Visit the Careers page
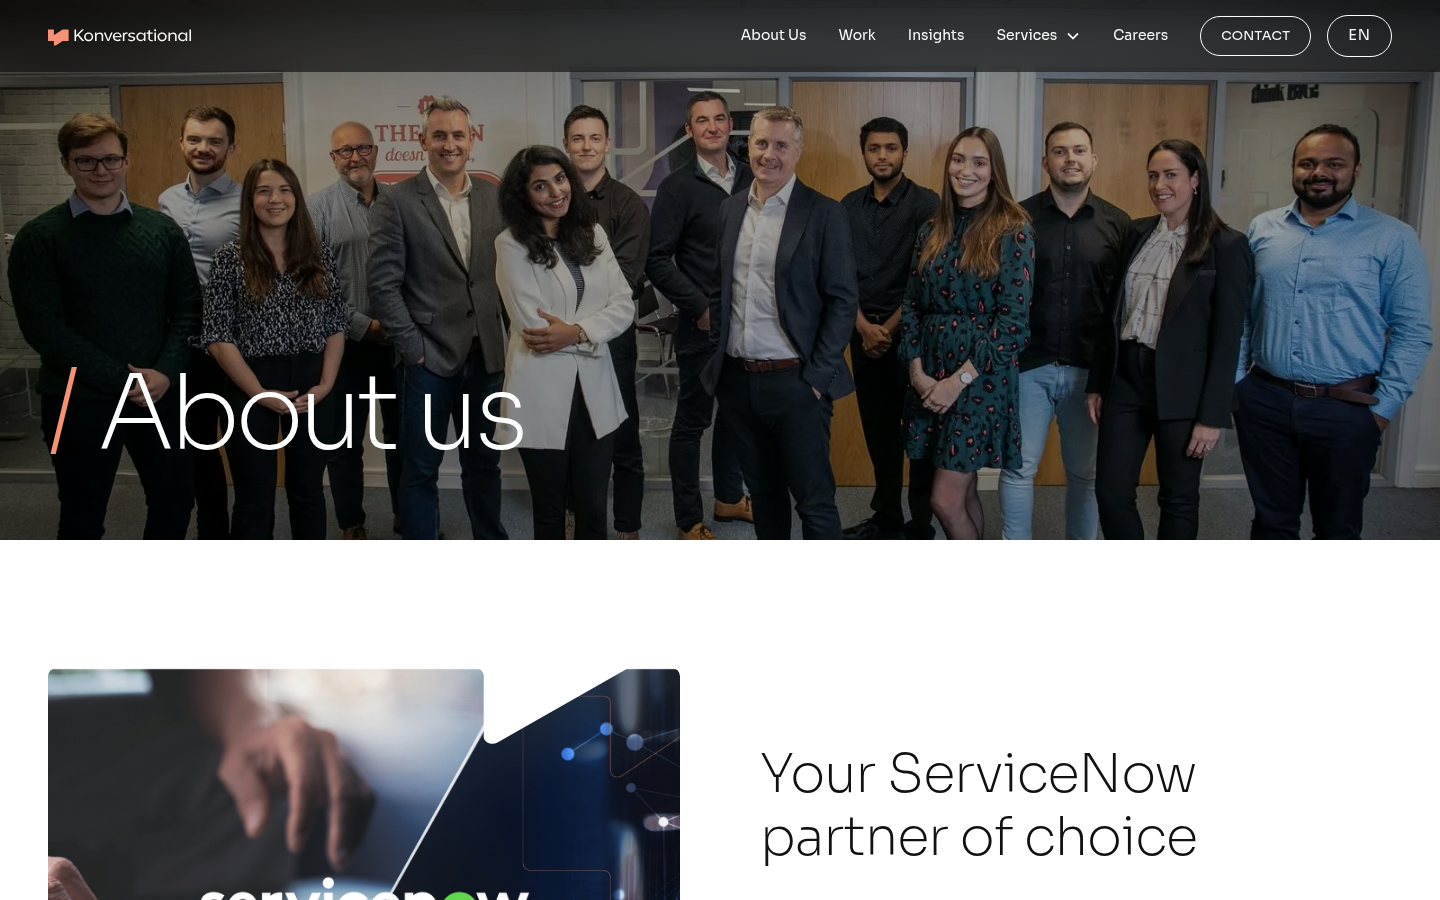The height and width of the screenshot is (900, 1440). 1140,35
